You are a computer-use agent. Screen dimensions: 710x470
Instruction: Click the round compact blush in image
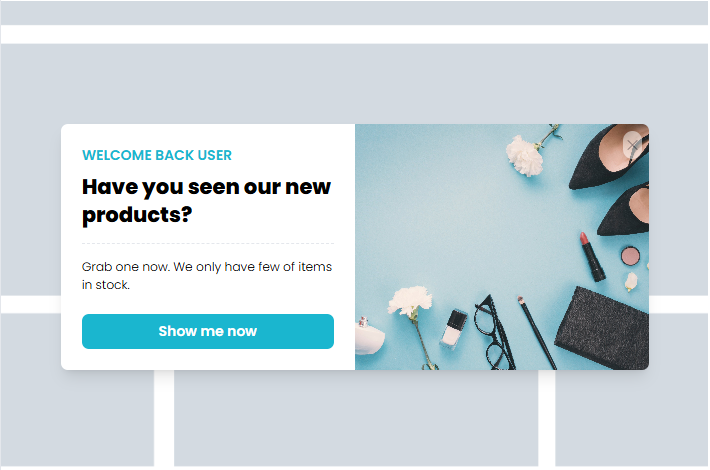point(630,256)
